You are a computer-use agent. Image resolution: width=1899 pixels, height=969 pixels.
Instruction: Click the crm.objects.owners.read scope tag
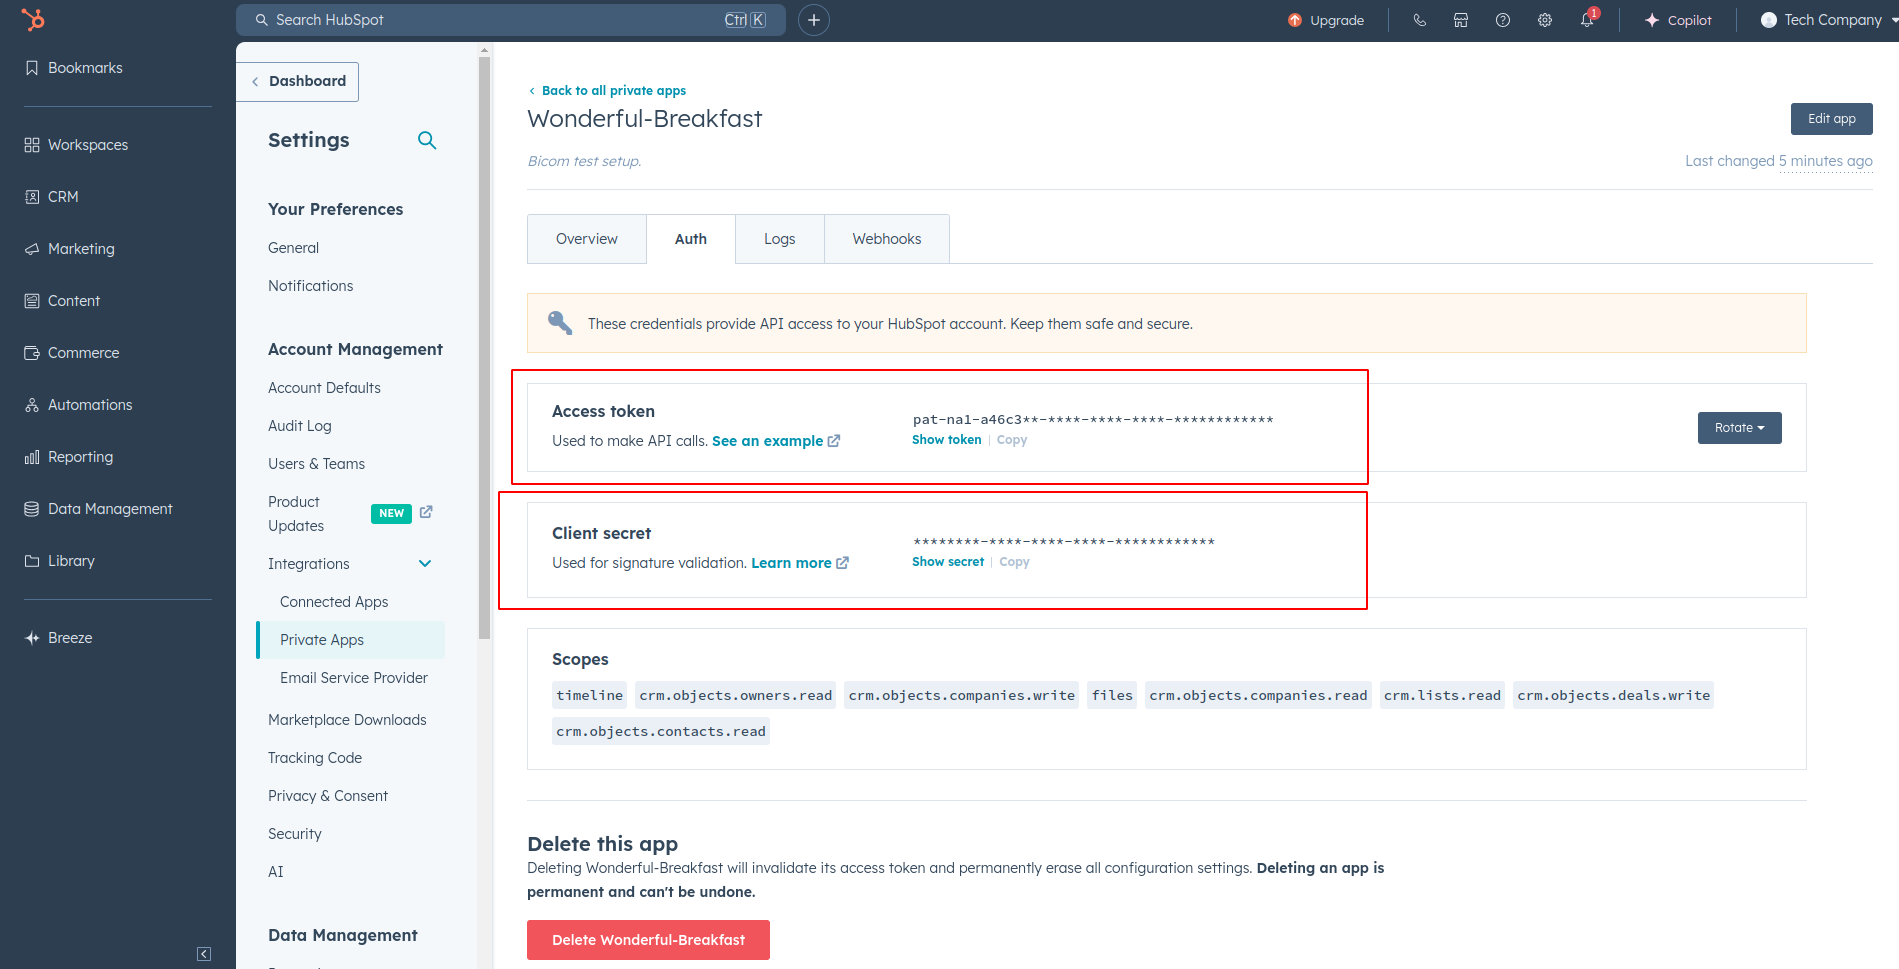(736, 696)
